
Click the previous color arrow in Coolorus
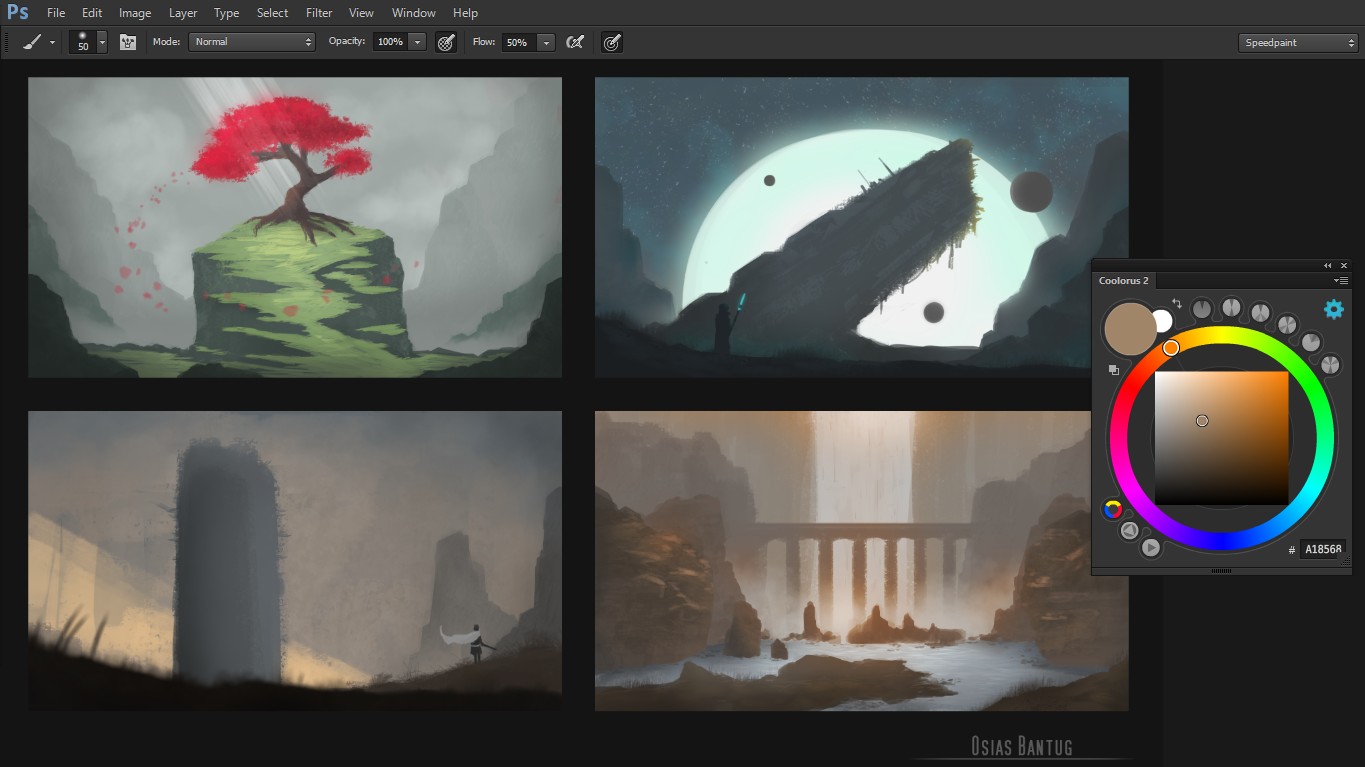point(1129,531)
